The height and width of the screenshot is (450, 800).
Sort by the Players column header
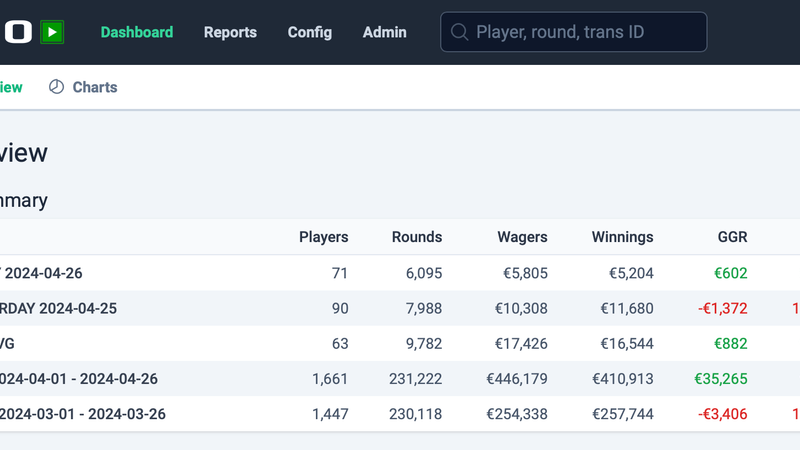(x=324, y=237)
